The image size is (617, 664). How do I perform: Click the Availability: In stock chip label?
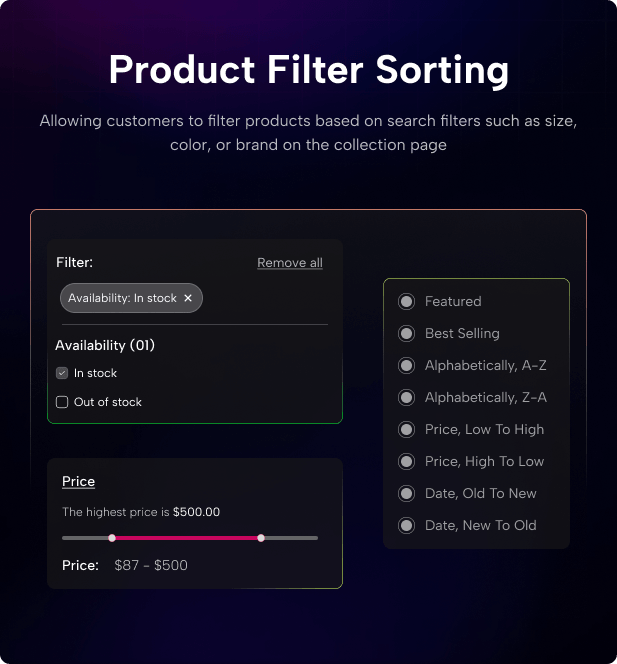tap(122, 298)
